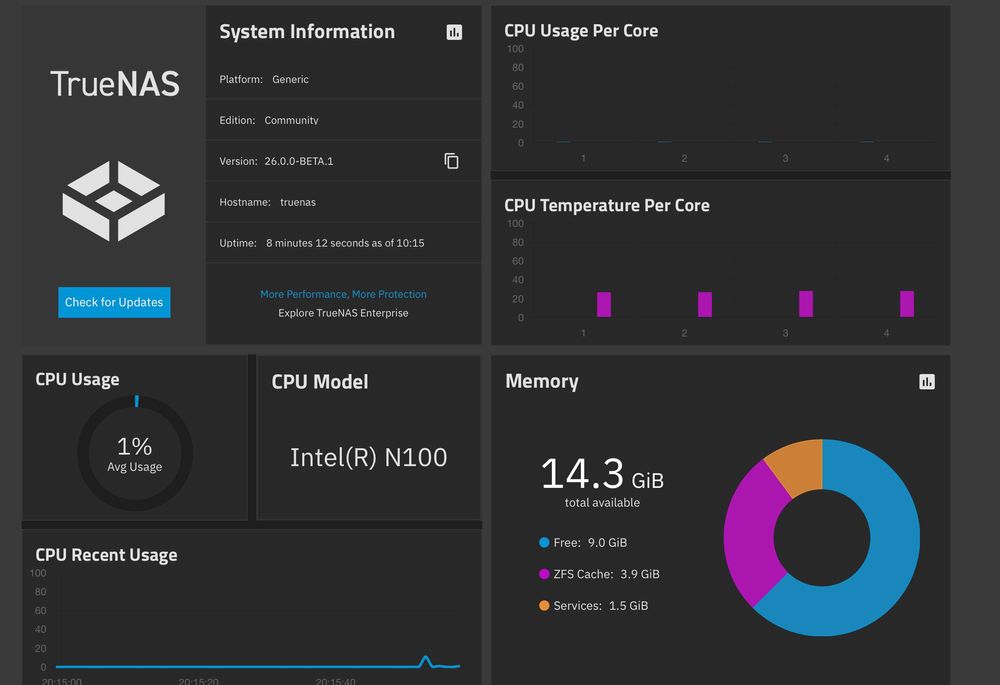The width and height of the screenshot is (1000, 685).
Task: Click the 14.3 GiB total available figure
Action: pos(602,481)
